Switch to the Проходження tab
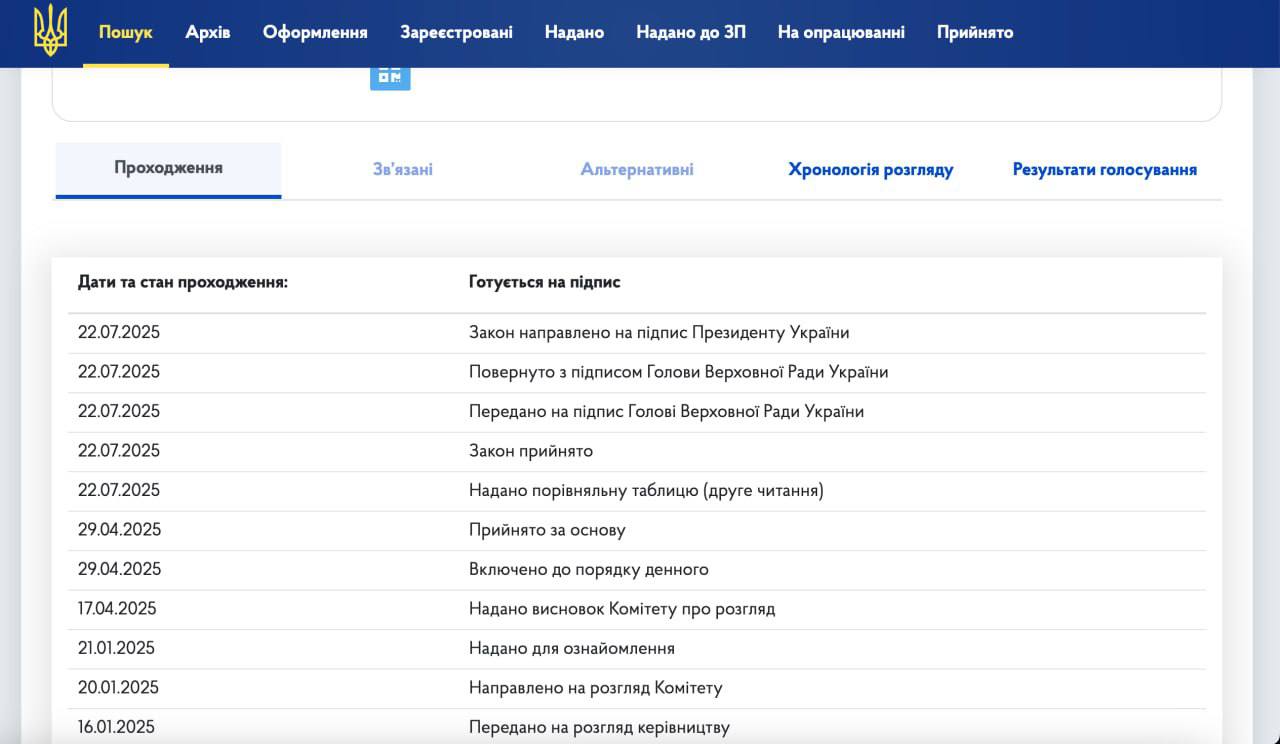The image size is (1280, 744). (168, 168)
